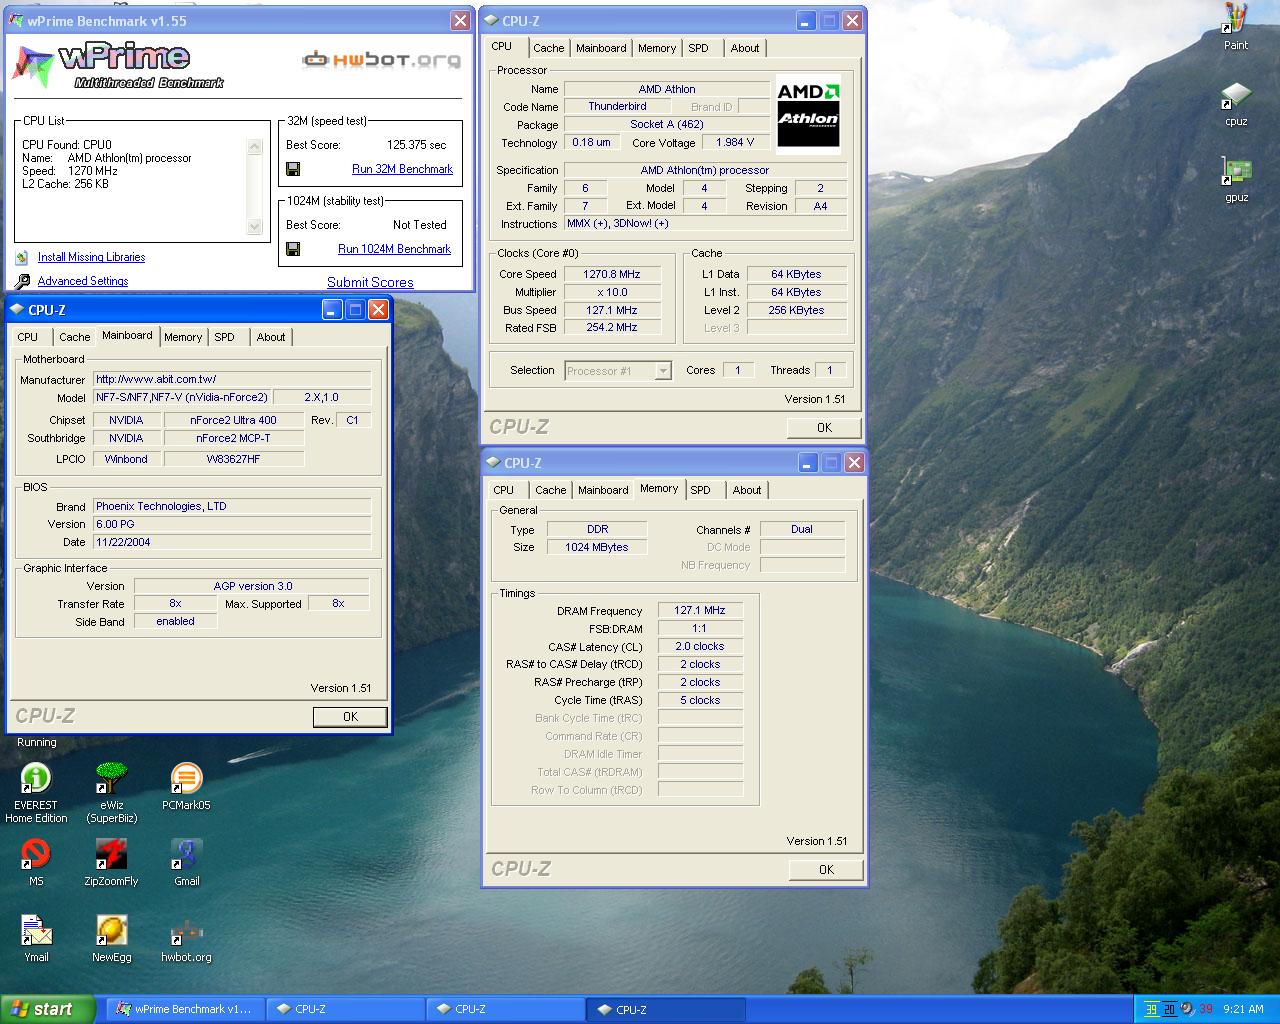Viewport: 1280px width, 1024px height.
Task: Click the Code Name field Thunderbird
Action: (x=617, y=106)
